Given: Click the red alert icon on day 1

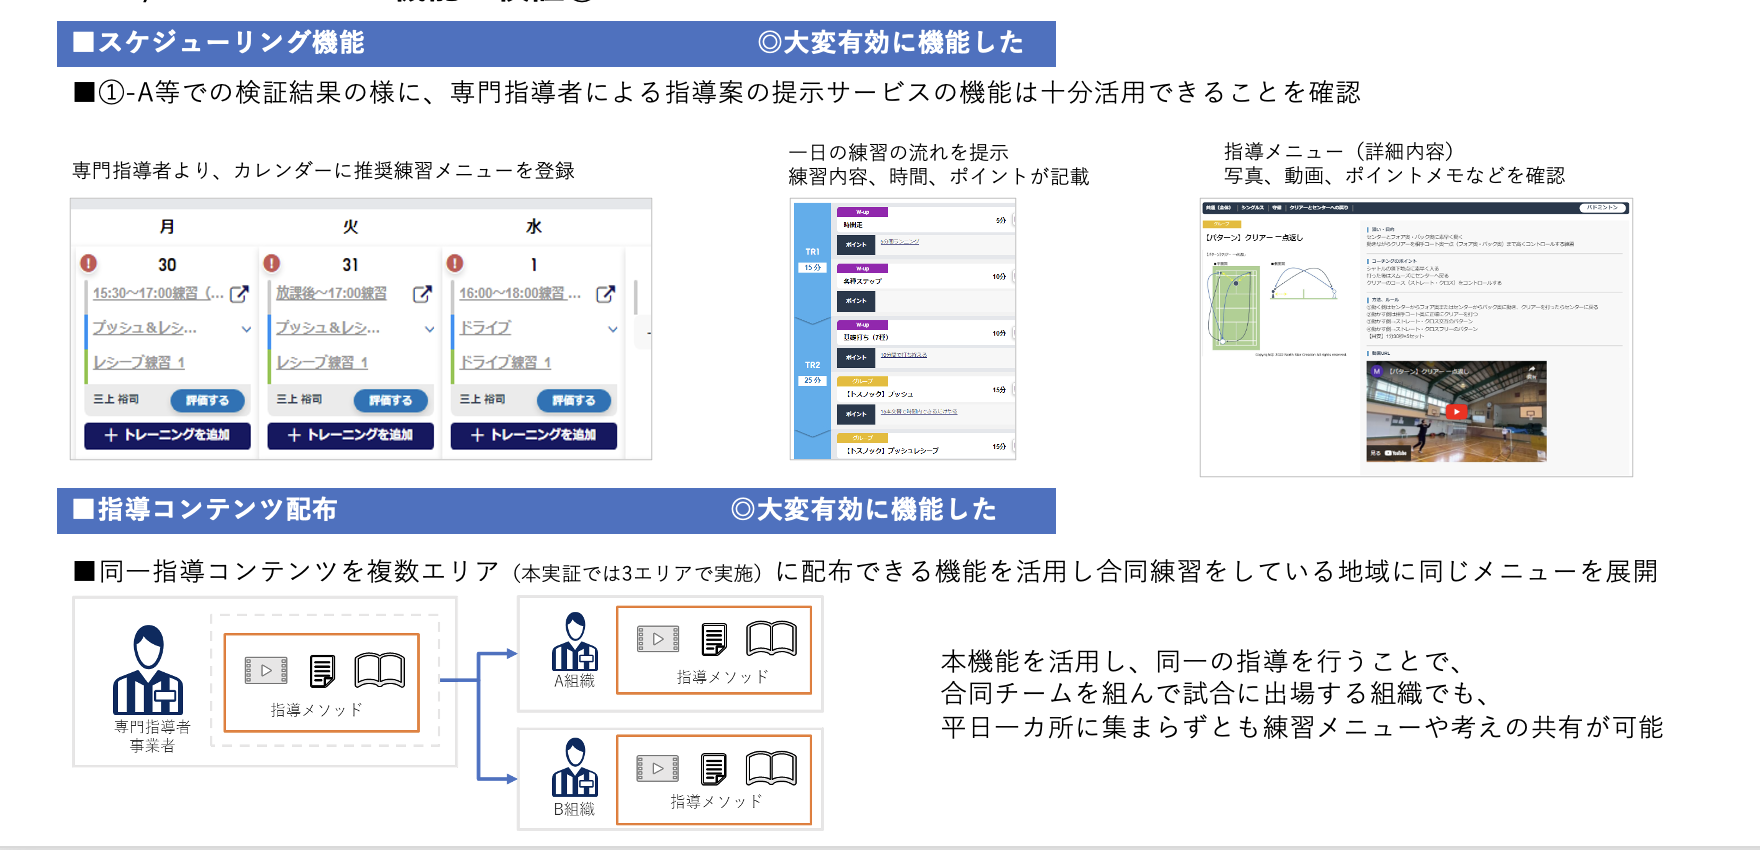Looking at the screenshot, I should 455,263.
